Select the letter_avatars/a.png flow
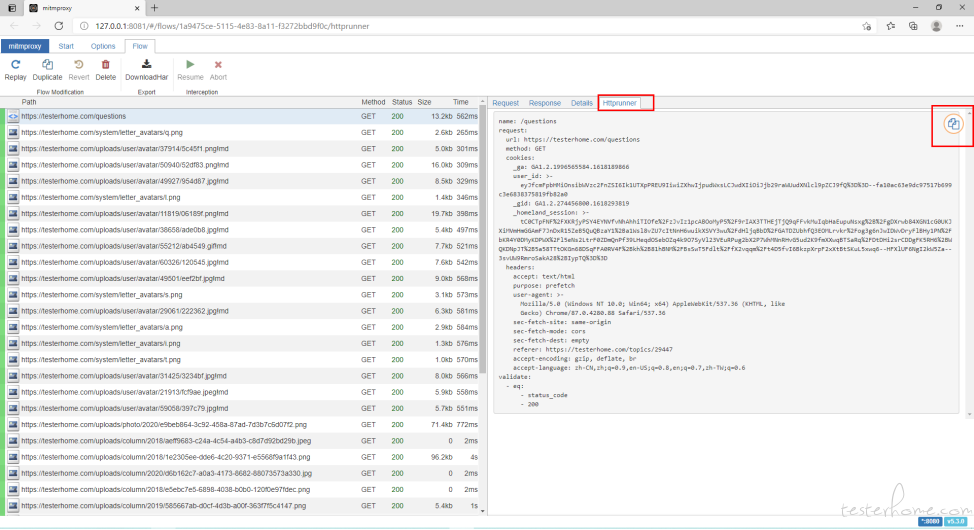 tap(242, 327)
